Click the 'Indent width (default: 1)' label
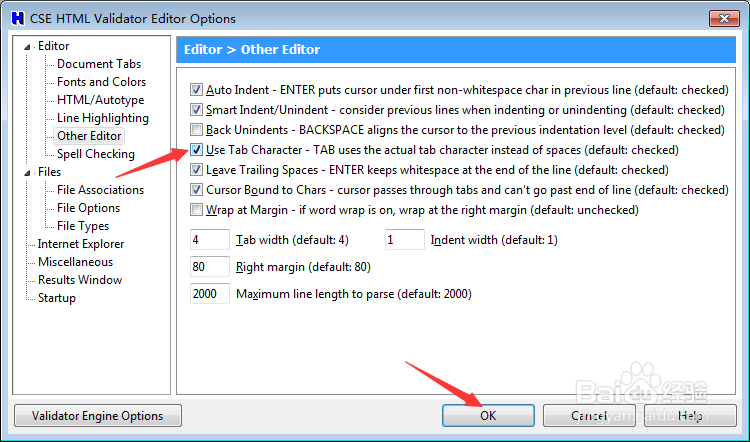The height and width of the screenshot is (442, 750). coord(494,240)
